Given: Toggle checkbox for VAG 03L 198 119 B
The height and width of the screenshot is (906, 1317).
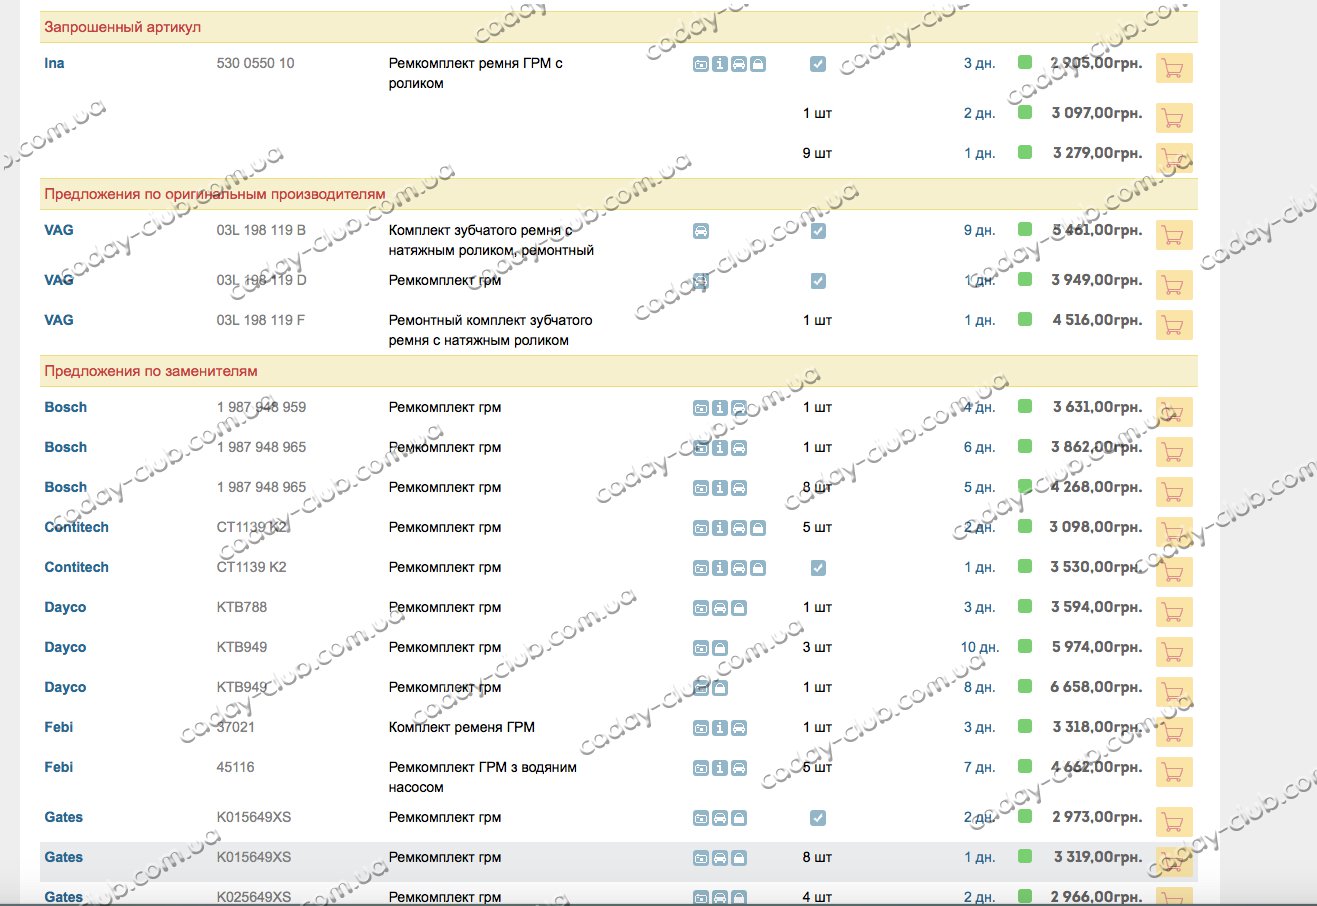Looking at the screenshot, I should tap(818, 231).
